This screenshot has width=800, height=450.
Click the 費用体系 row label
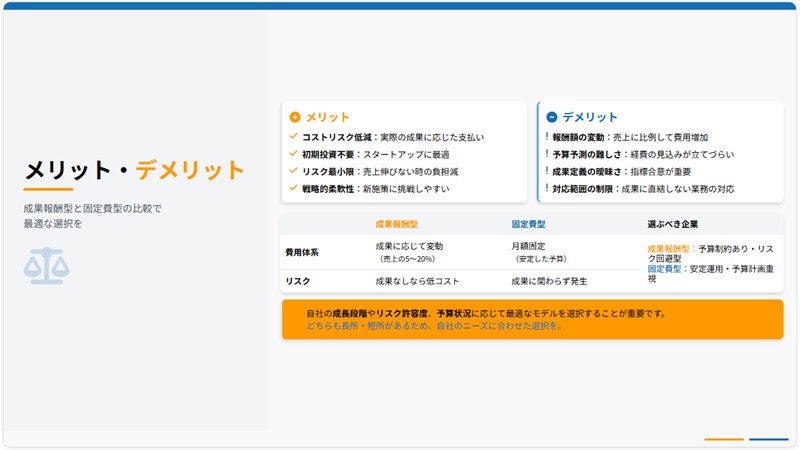point(302,252)
